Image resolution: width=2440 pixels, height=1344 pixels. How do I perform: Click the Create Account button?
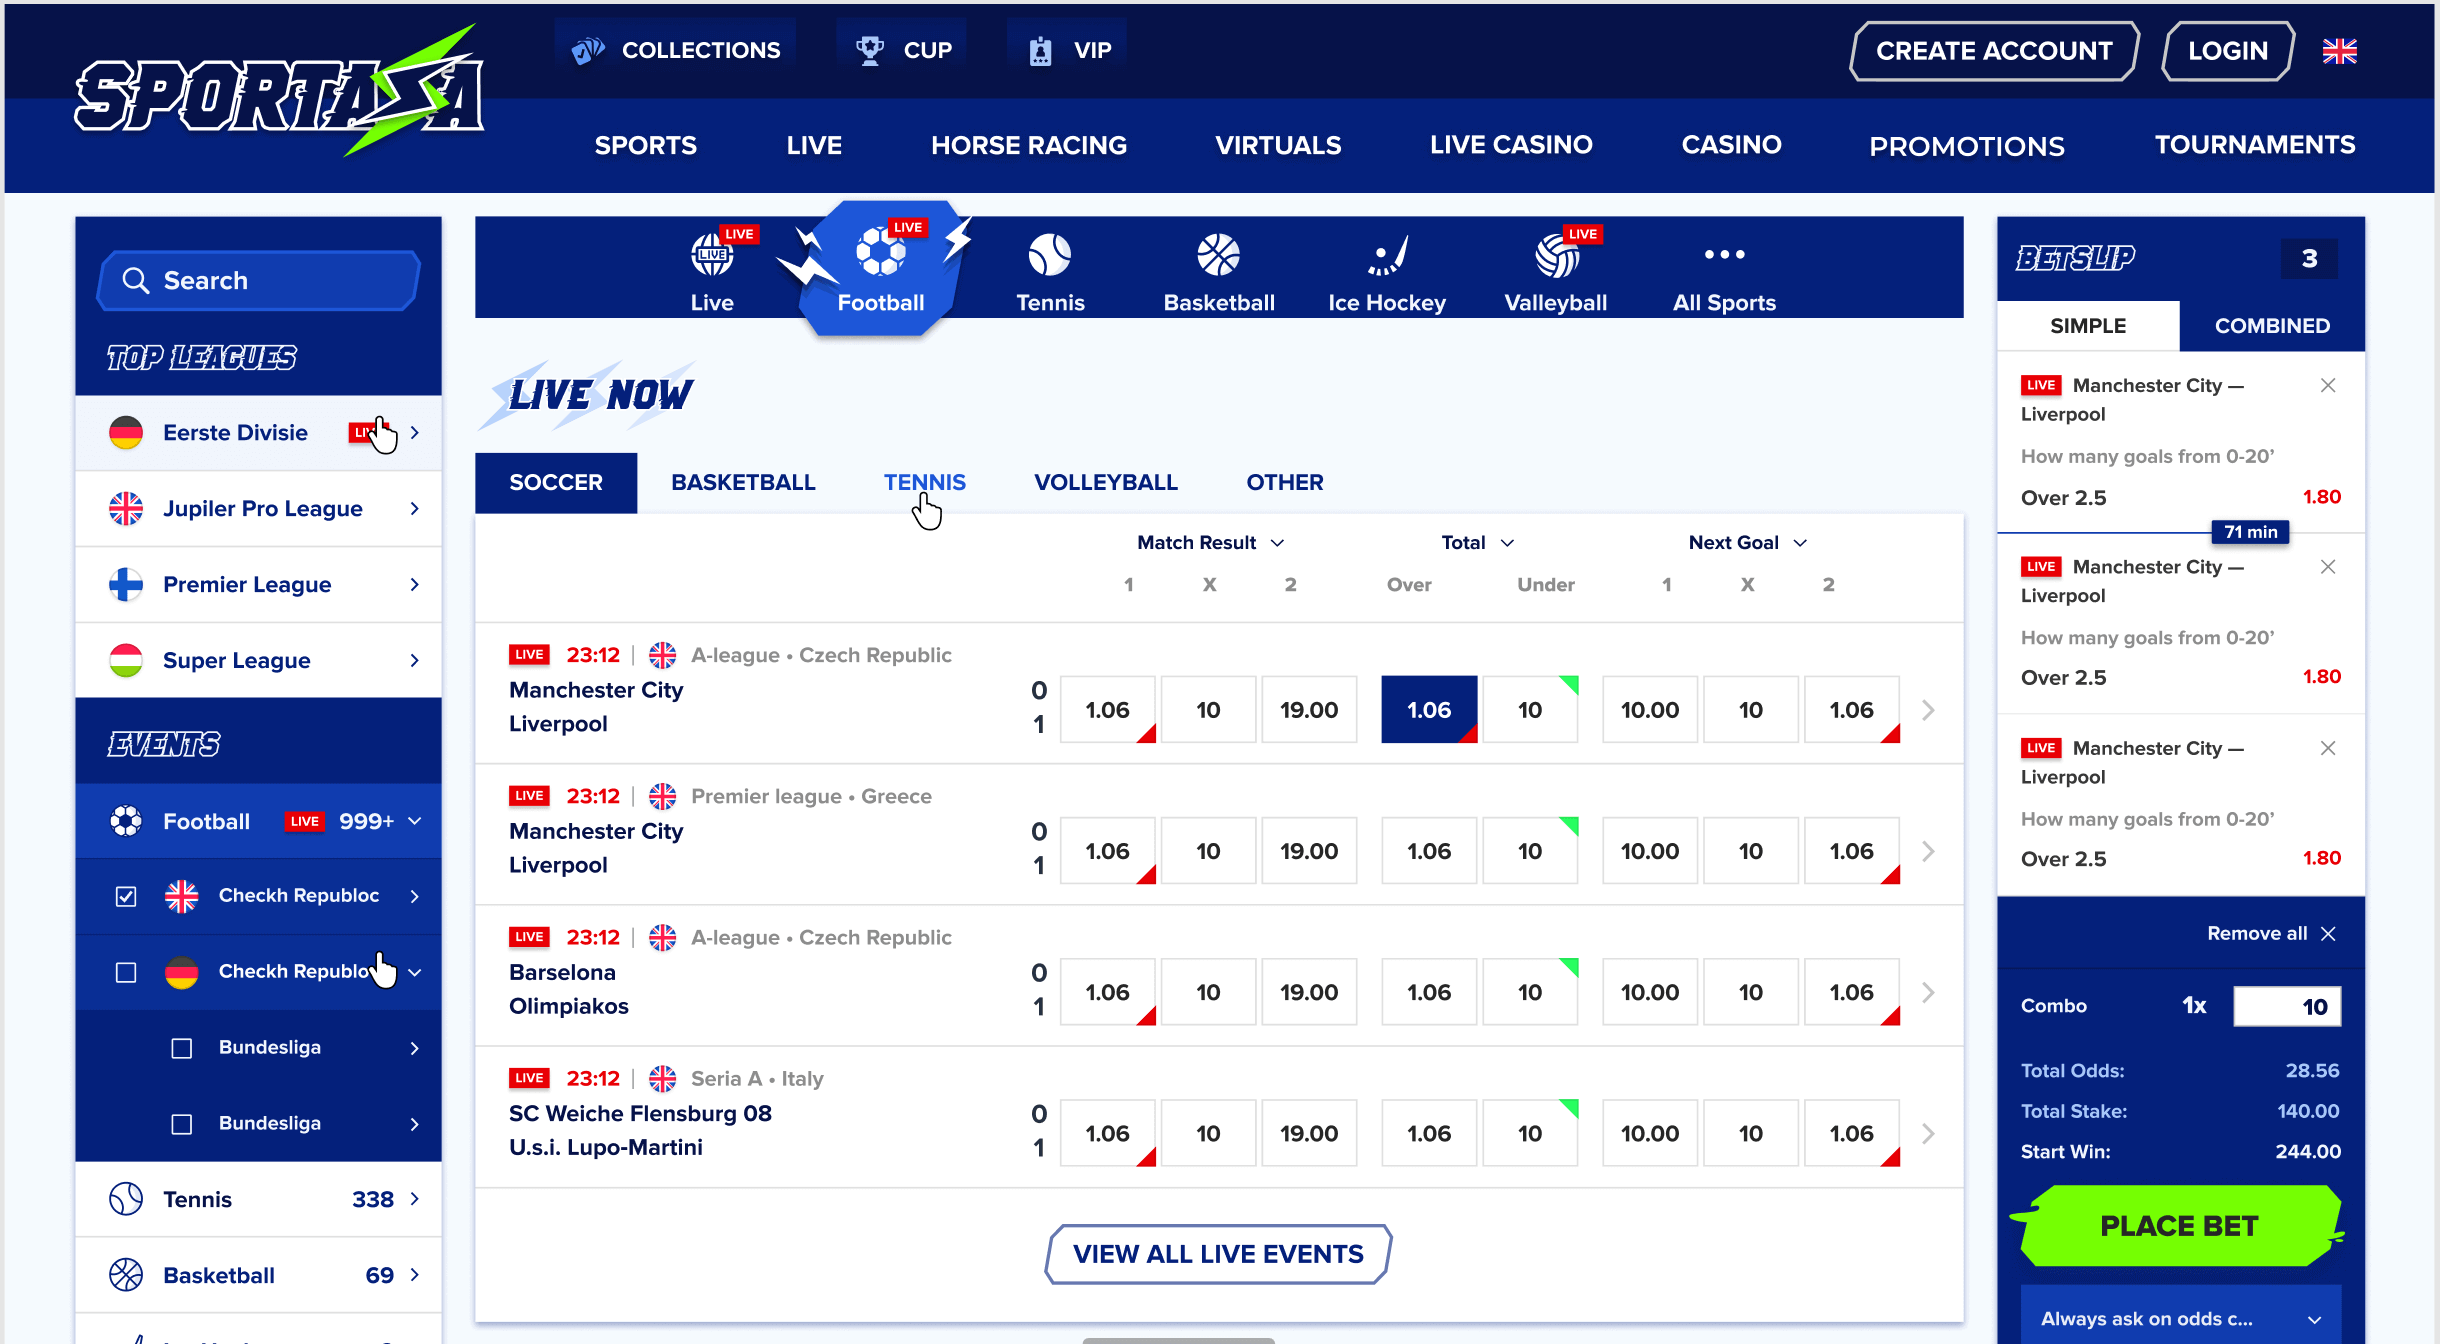[x=1994, y=51]
